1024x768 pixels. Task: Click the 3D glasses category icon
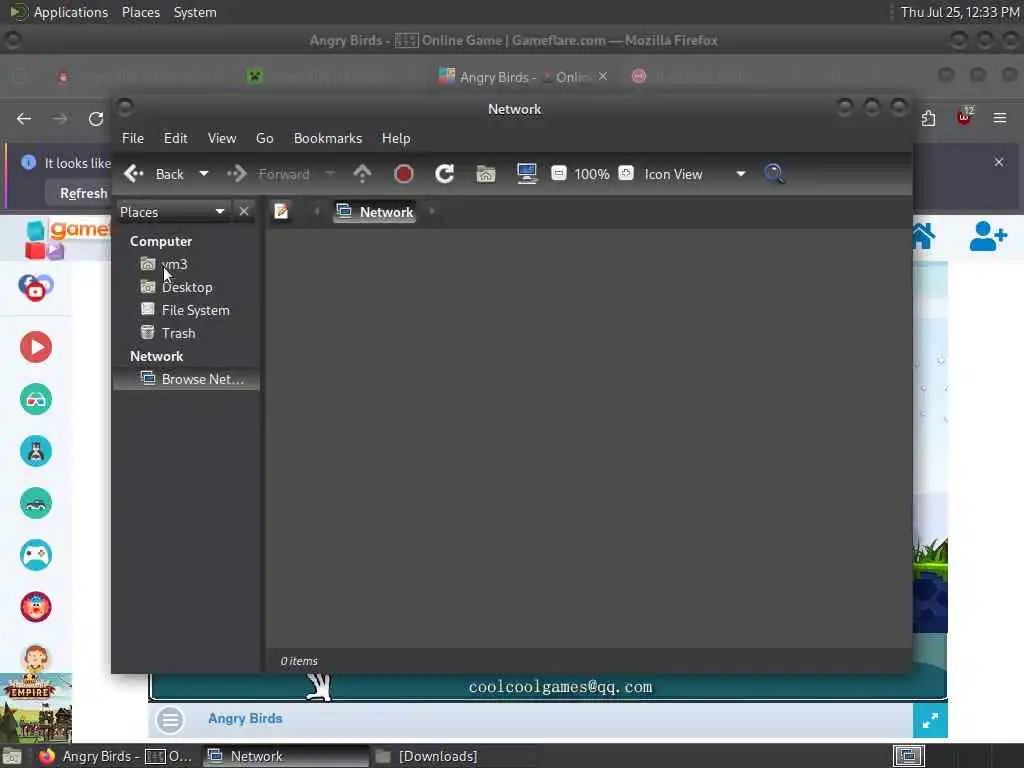[36, 399]
